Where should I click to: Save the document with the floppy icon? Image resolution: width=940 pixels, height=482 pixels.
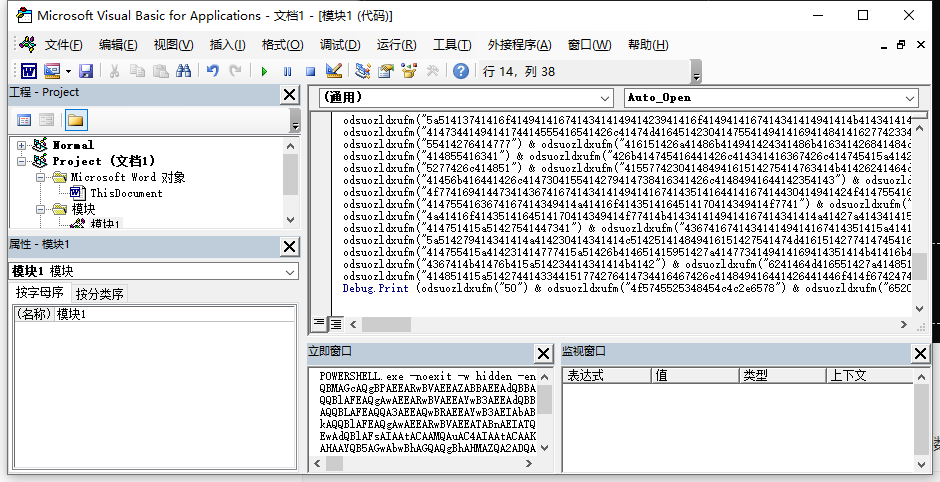pyautogui.click(x=86, y=71)
